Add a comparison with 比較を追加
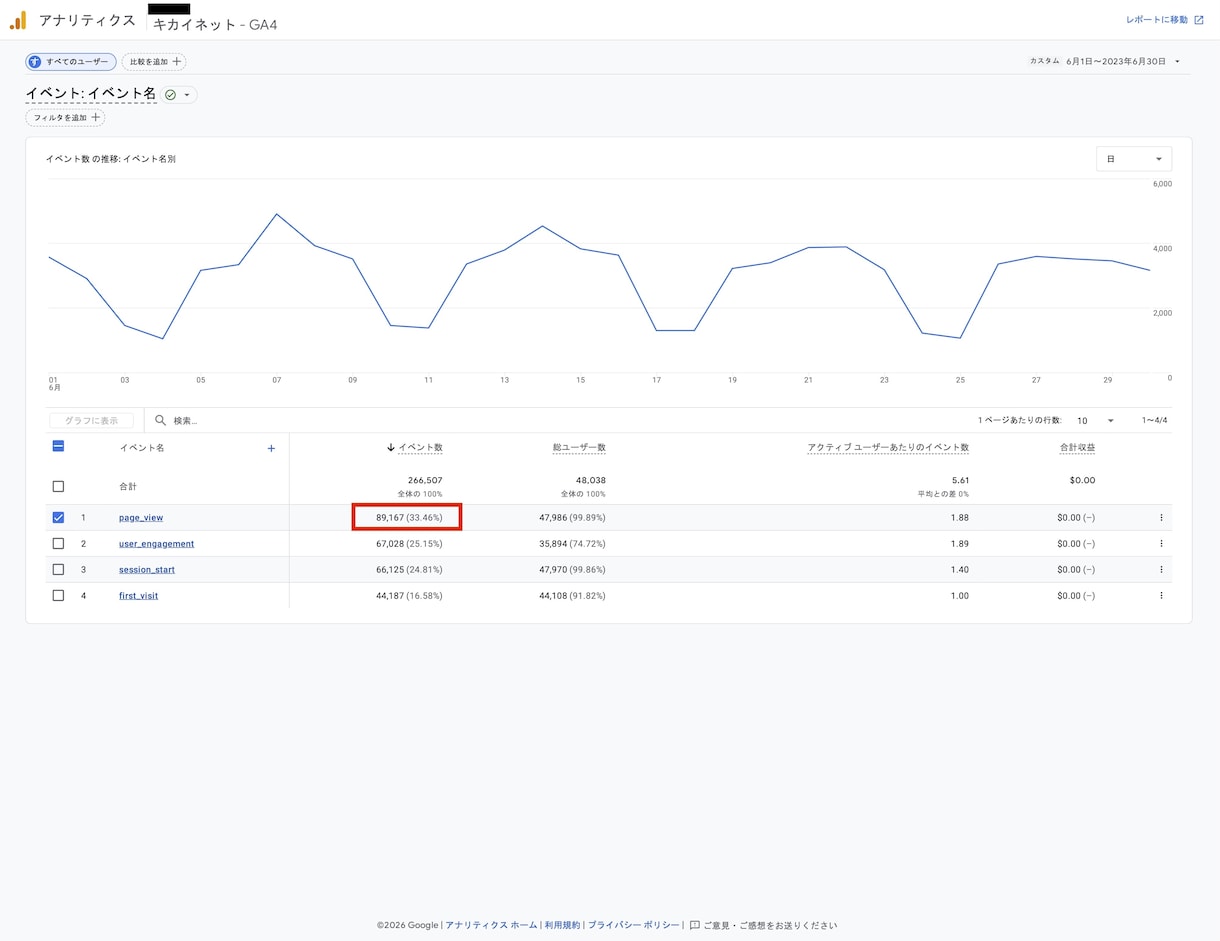This screenshot has width=1220, height=941. click(154, 62)
